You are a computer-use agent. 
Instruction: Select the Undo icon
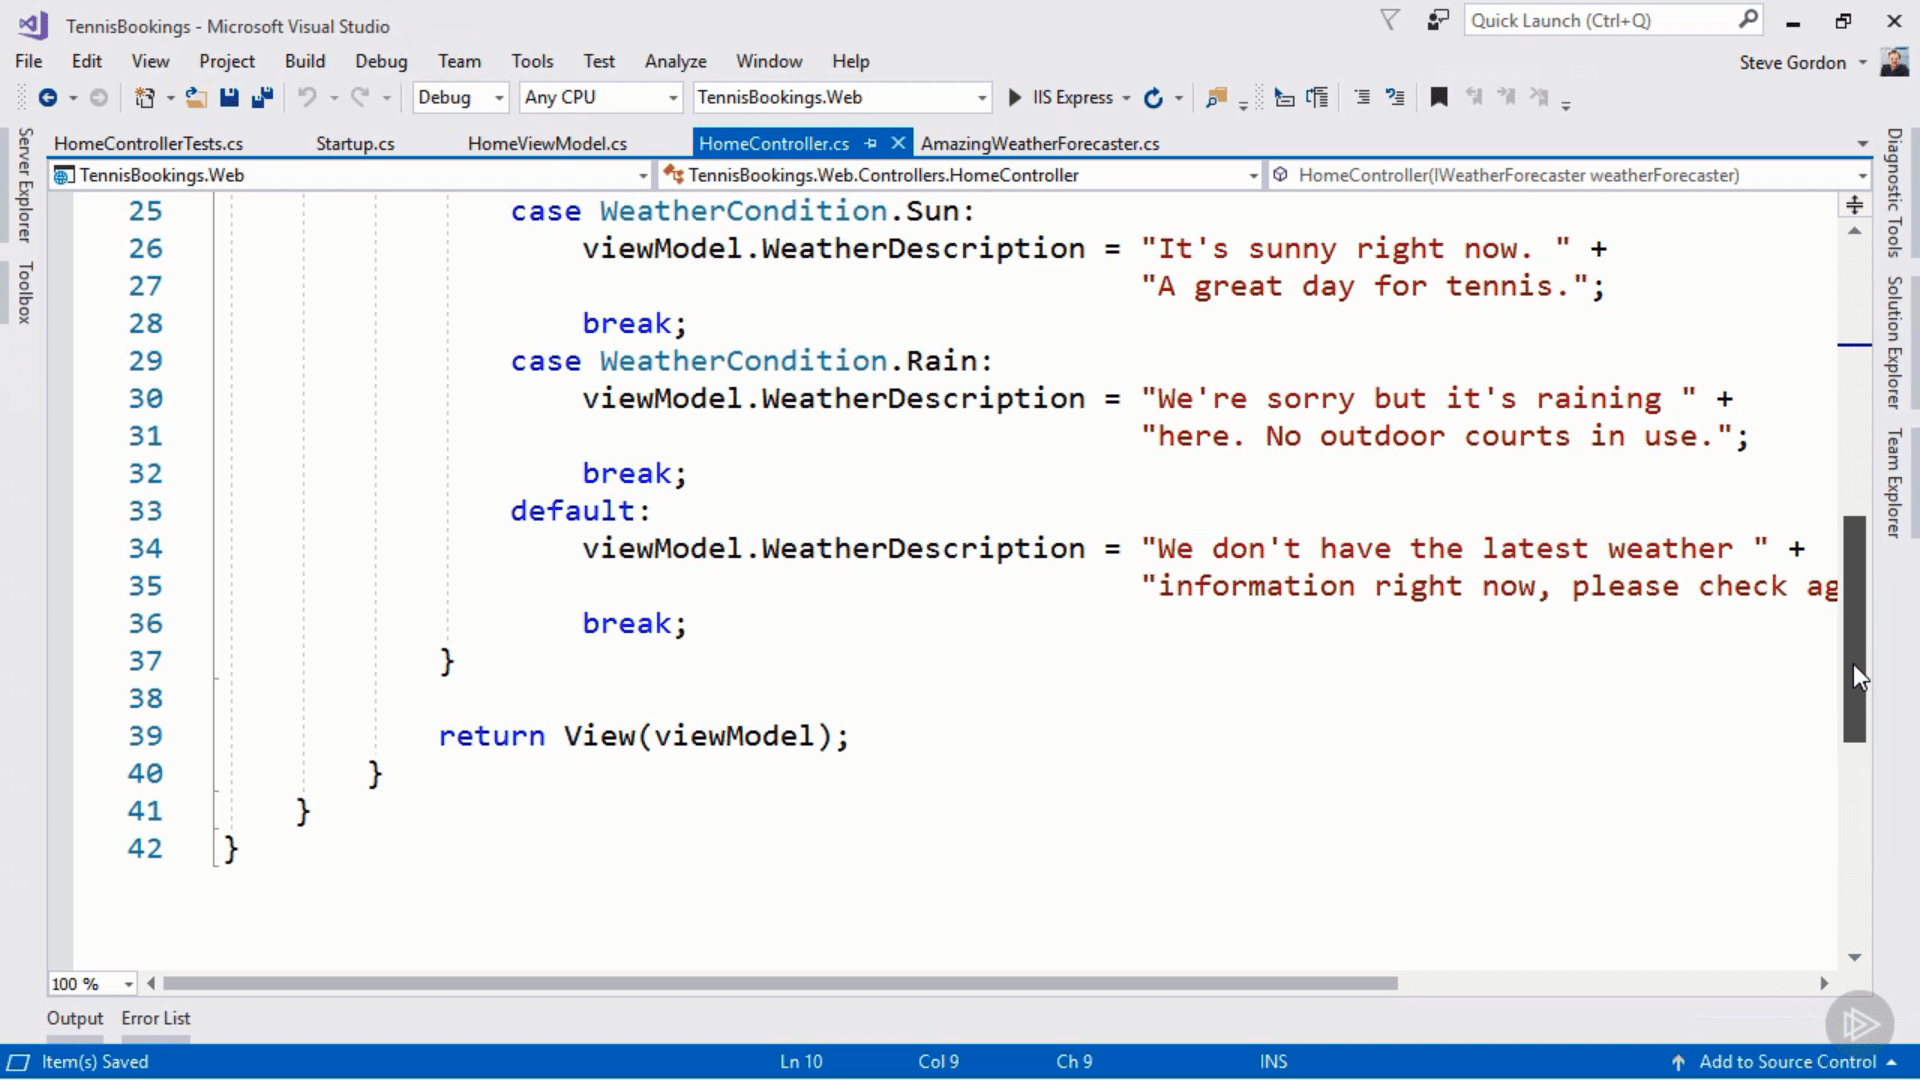pyautogui.click(x=308, y=97)
